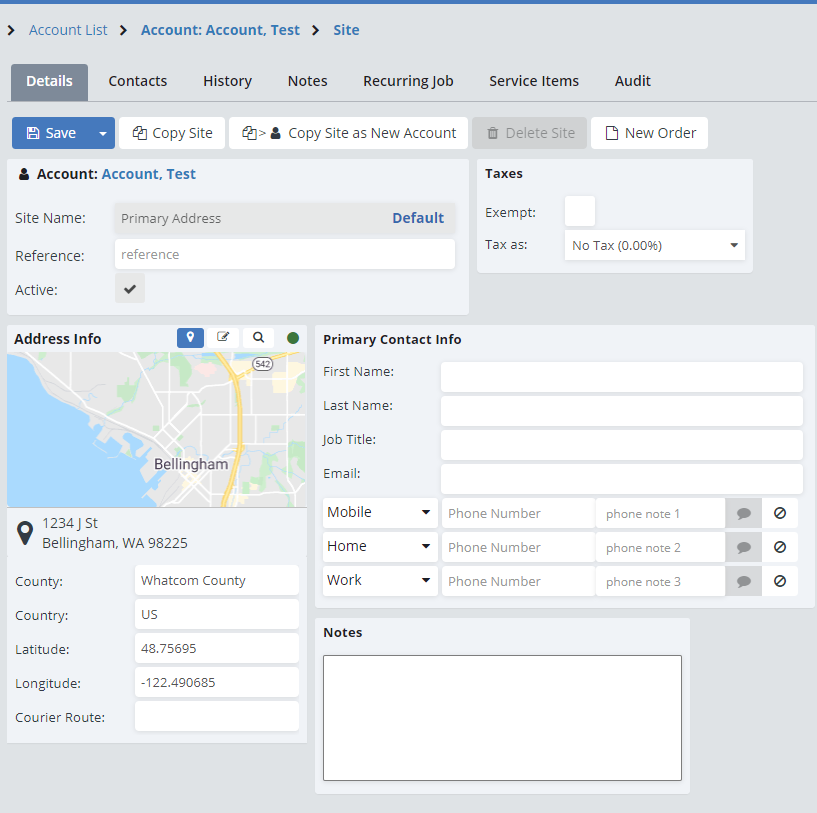
Task: Click the green status dot in Address Info
Action: 293,338
